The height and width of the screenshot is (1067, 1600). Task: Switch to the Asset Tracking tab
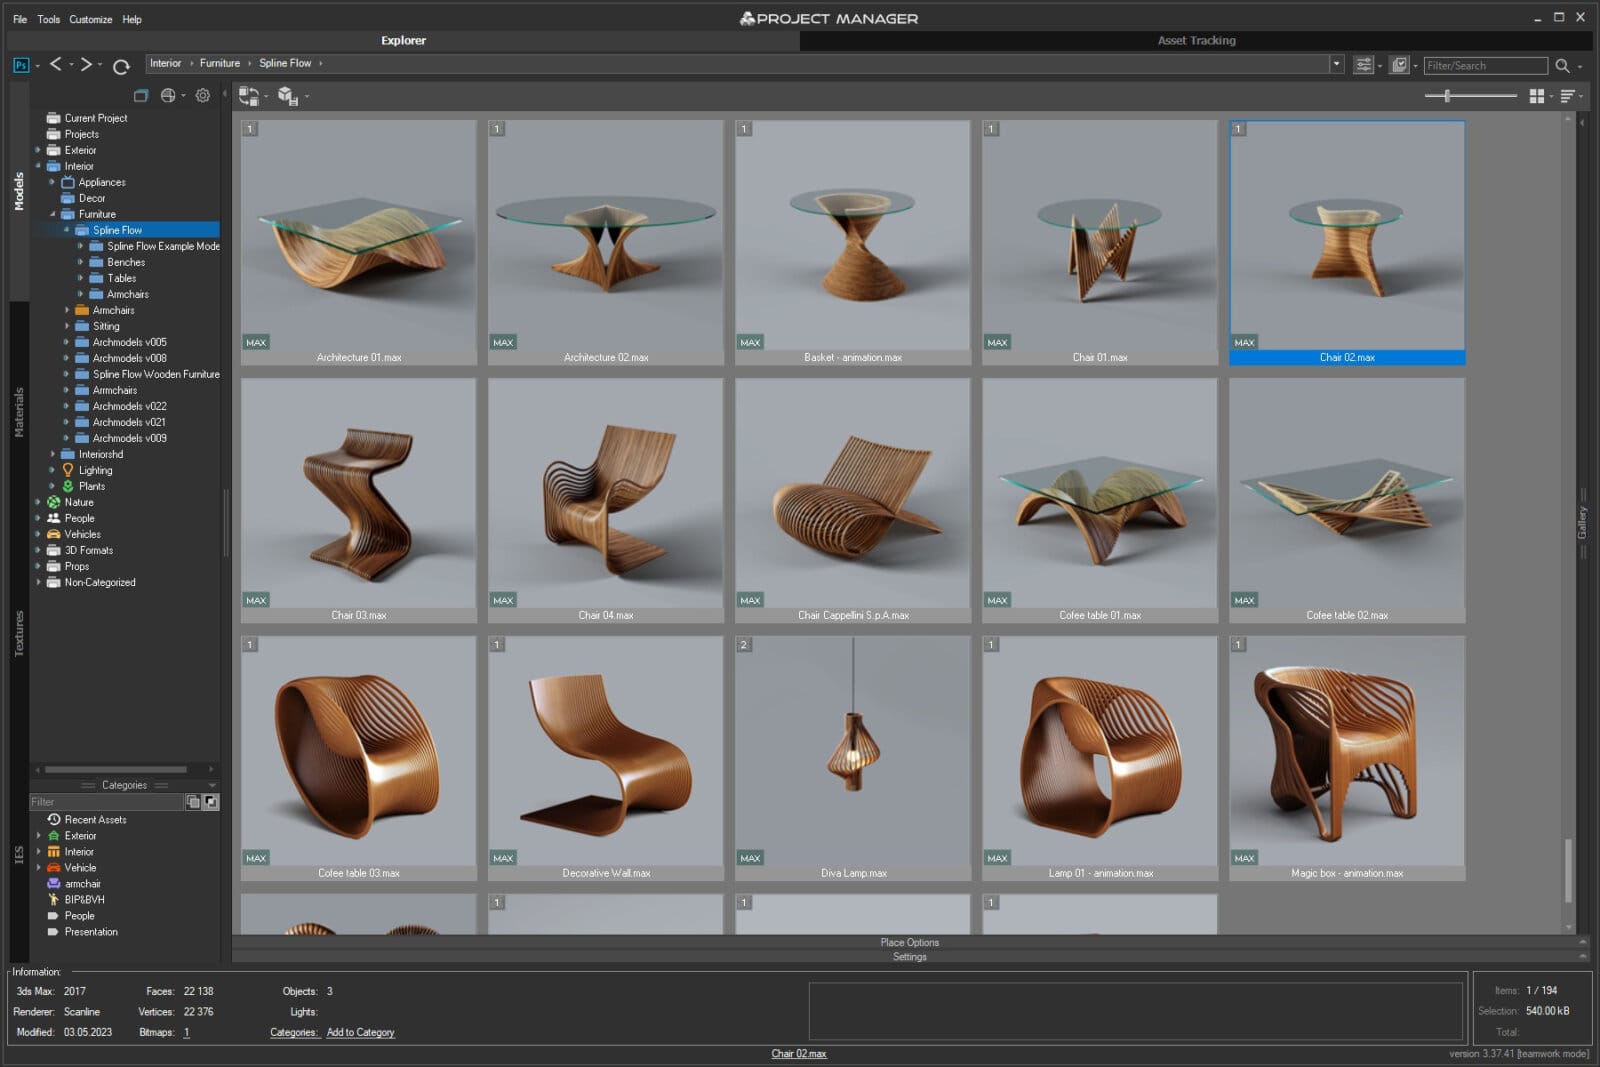pyautogui.click(x=1196, y=41)
